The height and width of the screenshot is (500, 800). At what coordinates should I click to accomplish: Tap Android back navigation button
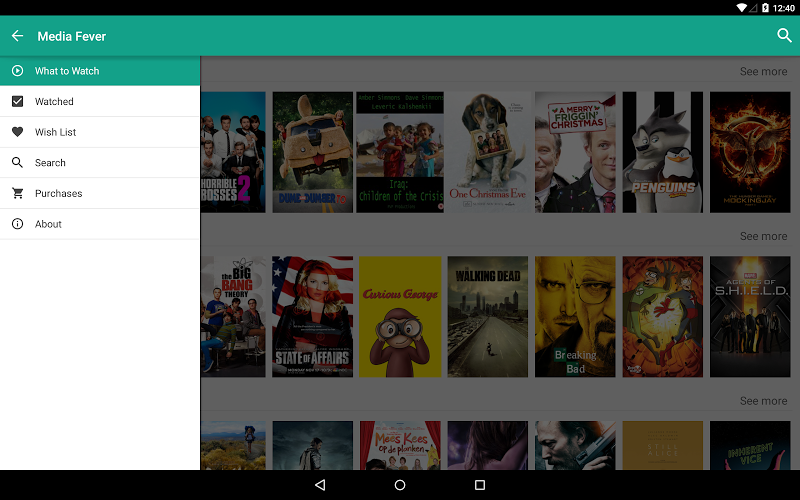(x=320, y=485)
